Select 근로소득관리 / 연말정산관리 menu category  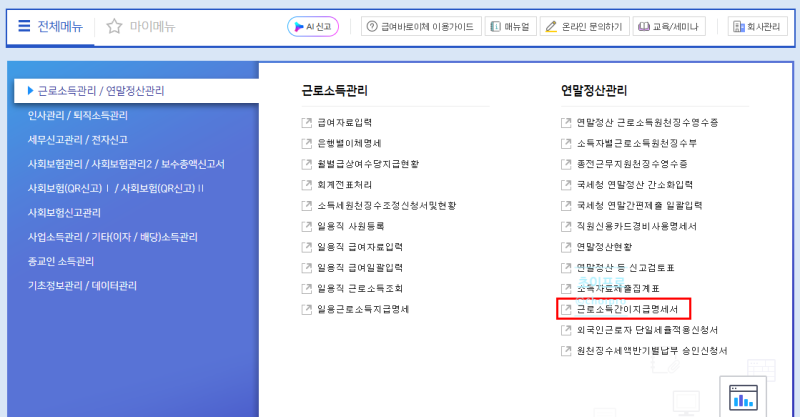click(x=136, y=91)
